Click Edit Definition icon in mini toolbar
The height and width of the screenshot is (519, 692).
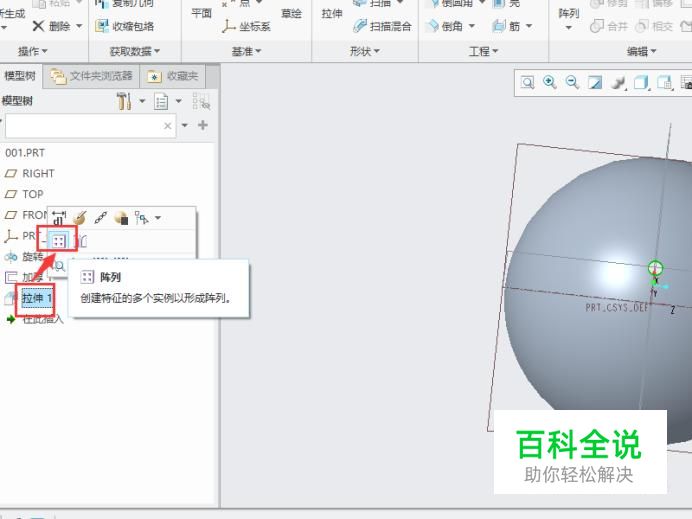[80, 218]
